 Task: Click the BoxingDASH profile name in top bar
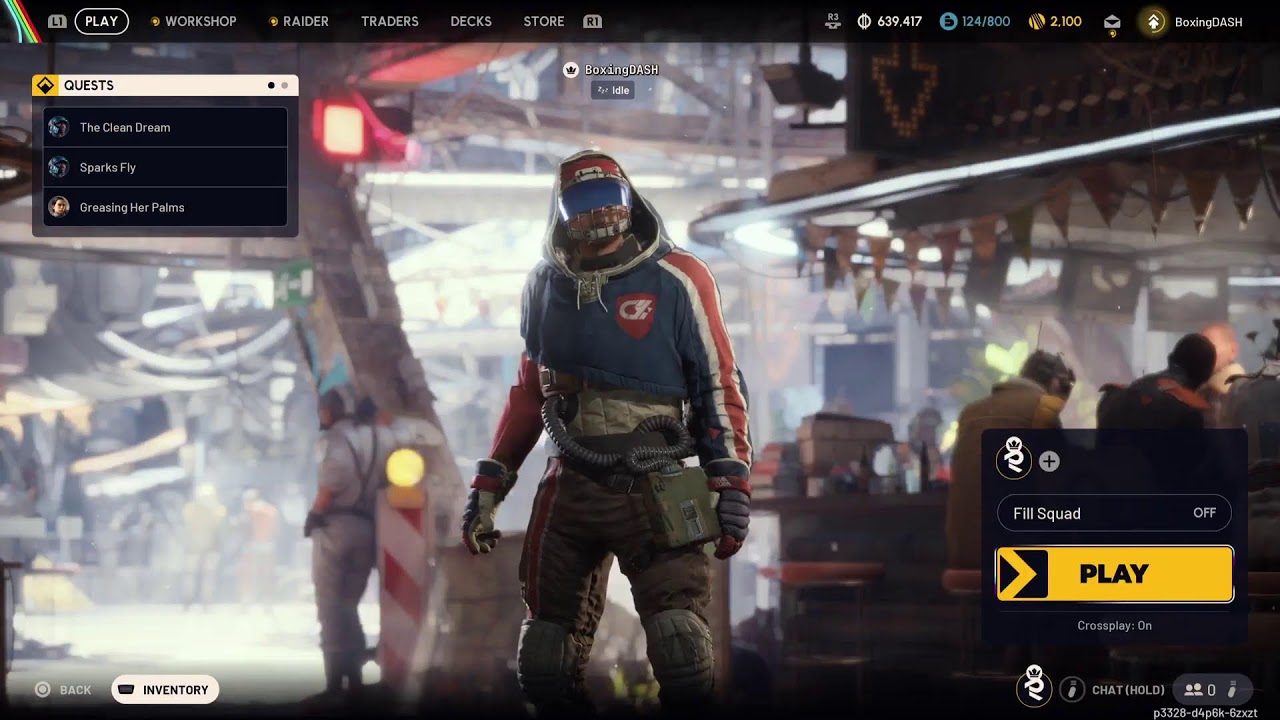[x=1209, y=22]
